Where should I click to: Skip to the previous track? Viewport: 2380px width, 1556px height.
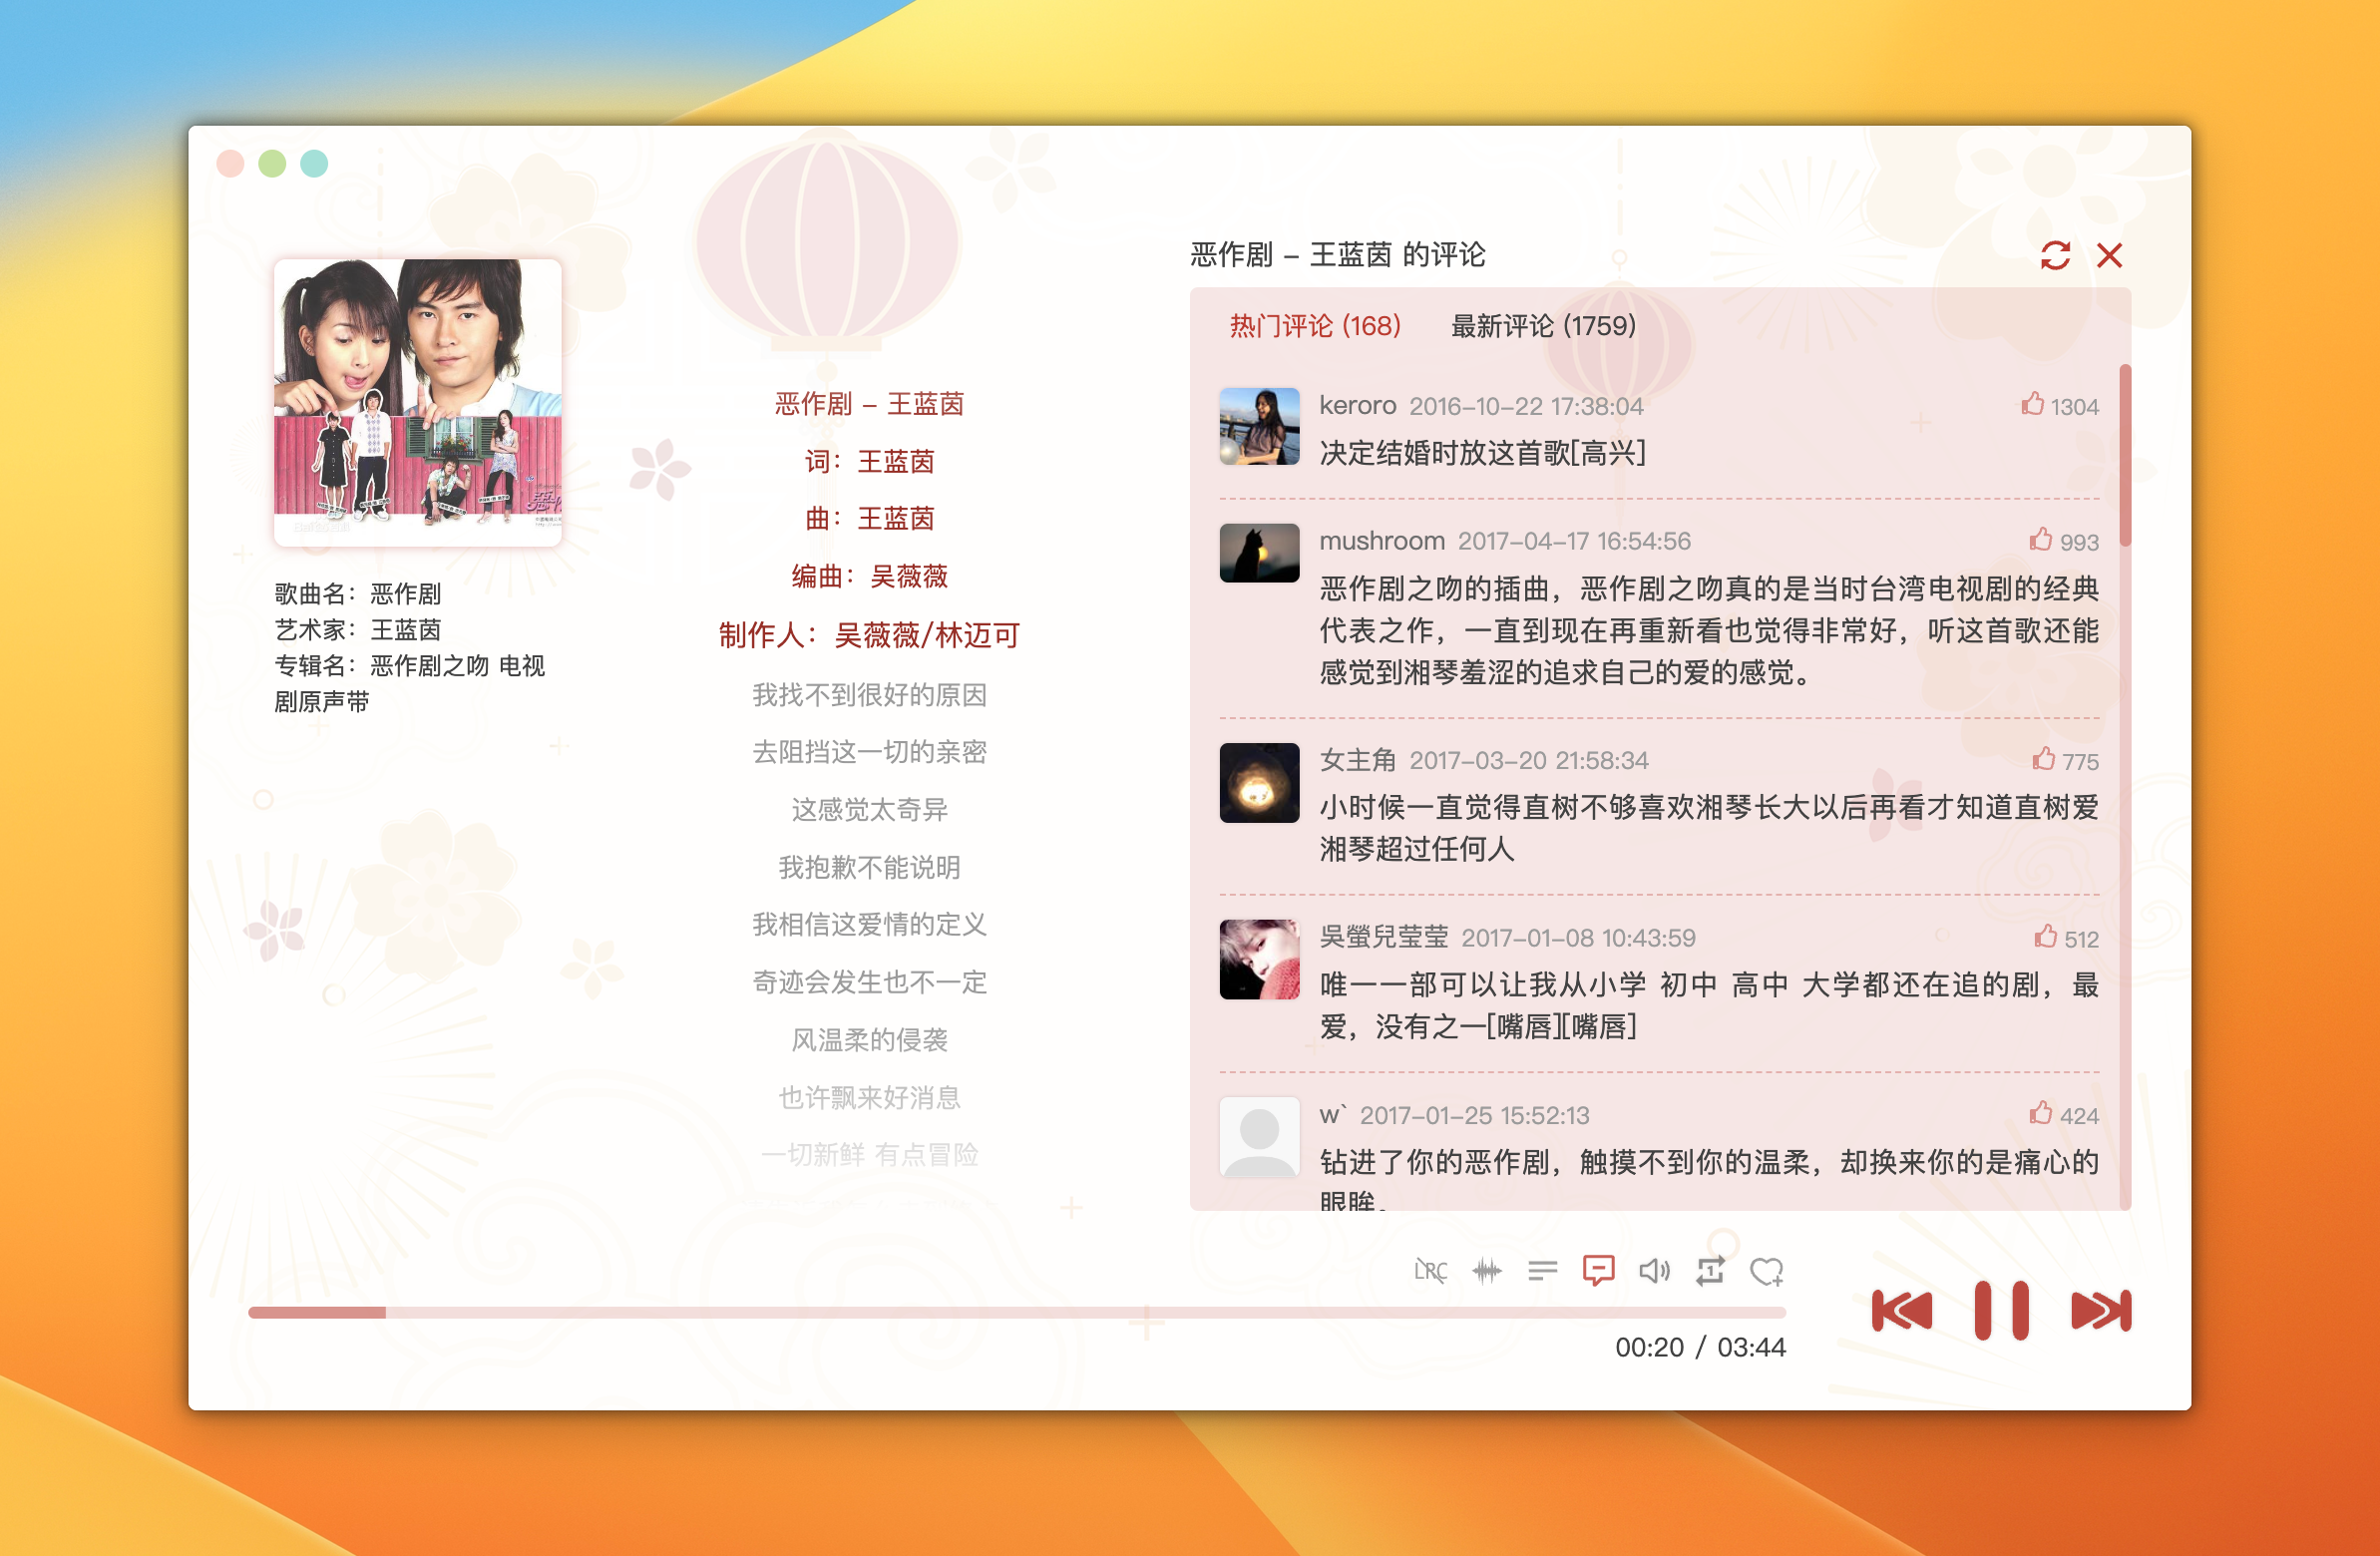[1901, 1311]
